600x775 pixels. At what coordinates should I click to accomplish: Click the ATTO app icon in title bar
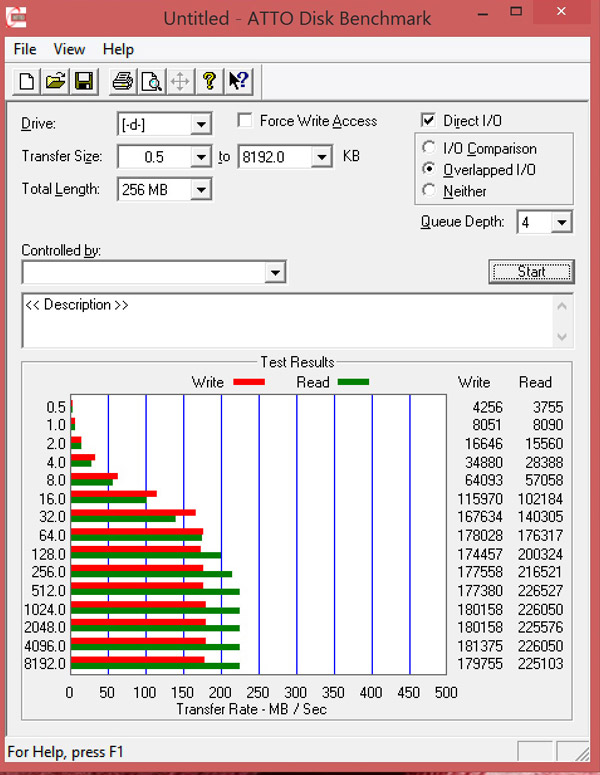[x=16, y=17]
